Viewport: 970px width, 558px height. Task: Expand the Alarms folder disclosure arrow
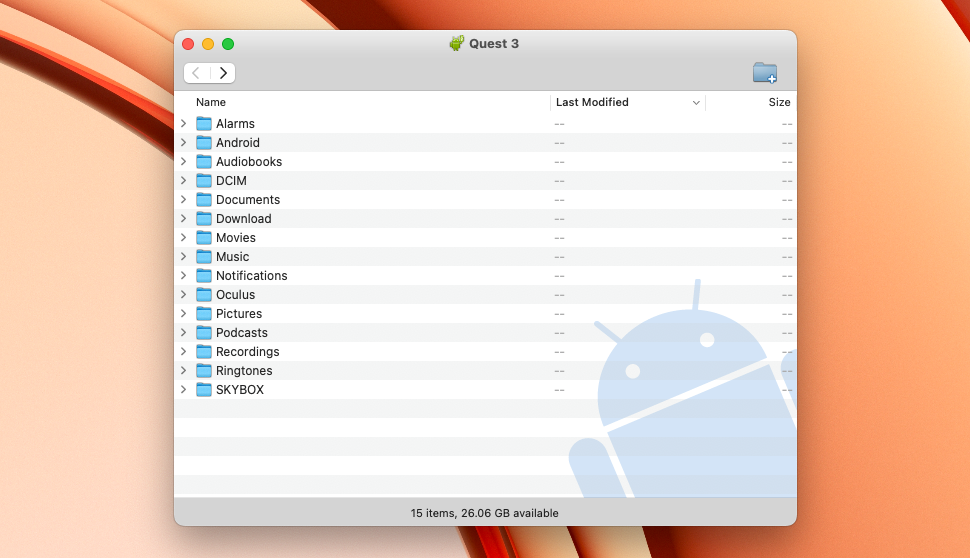point(183,124)
